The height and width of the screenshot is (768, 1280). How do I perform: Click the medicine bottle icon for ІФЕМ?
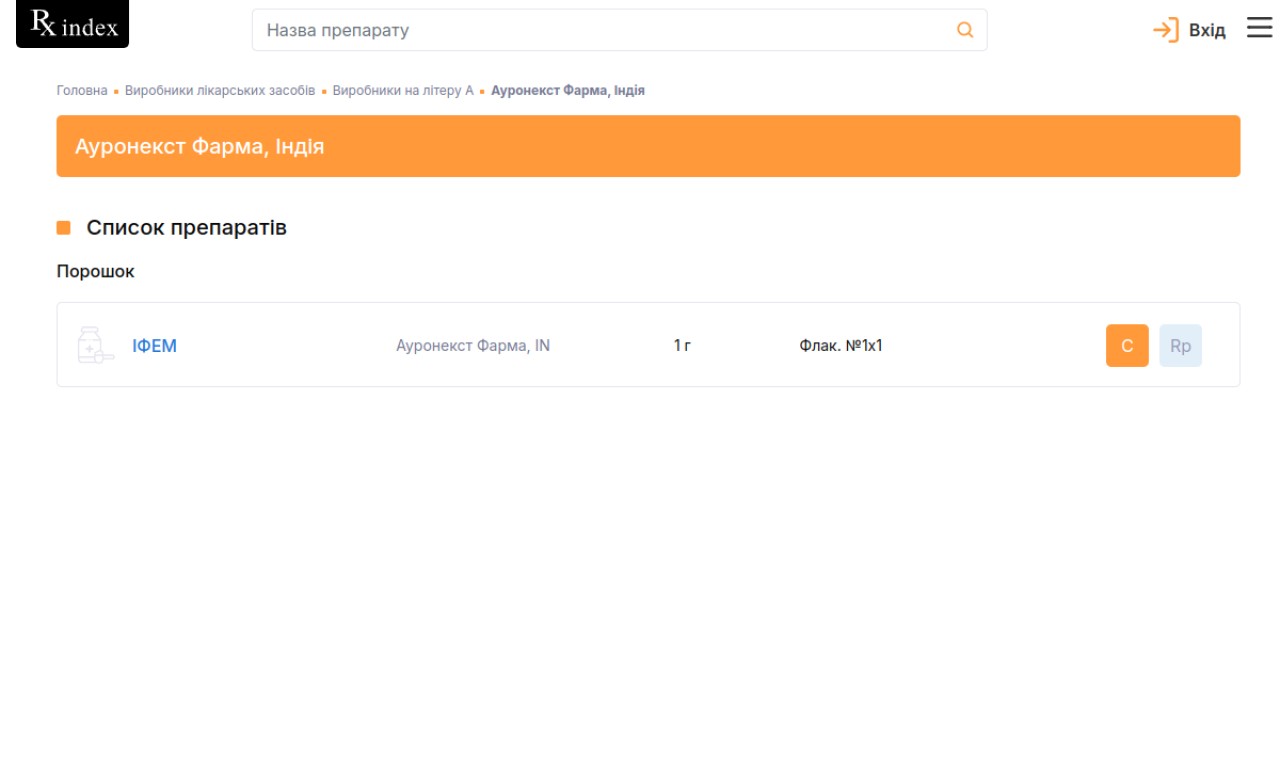pyautogui.click(x=95, y=345)
